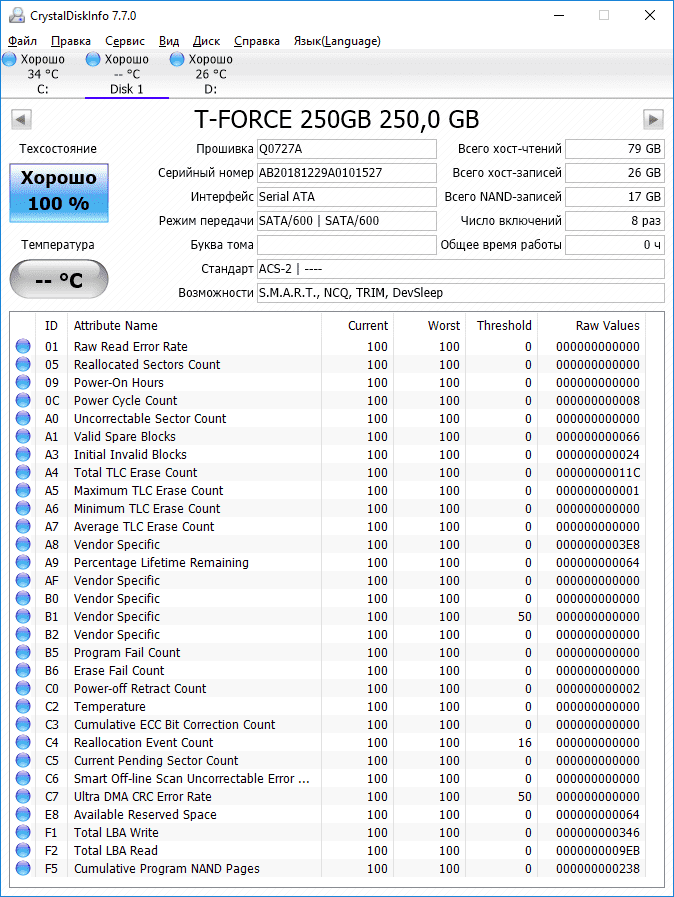Click the Хорошо 100 % health status button

click(59, 192)
